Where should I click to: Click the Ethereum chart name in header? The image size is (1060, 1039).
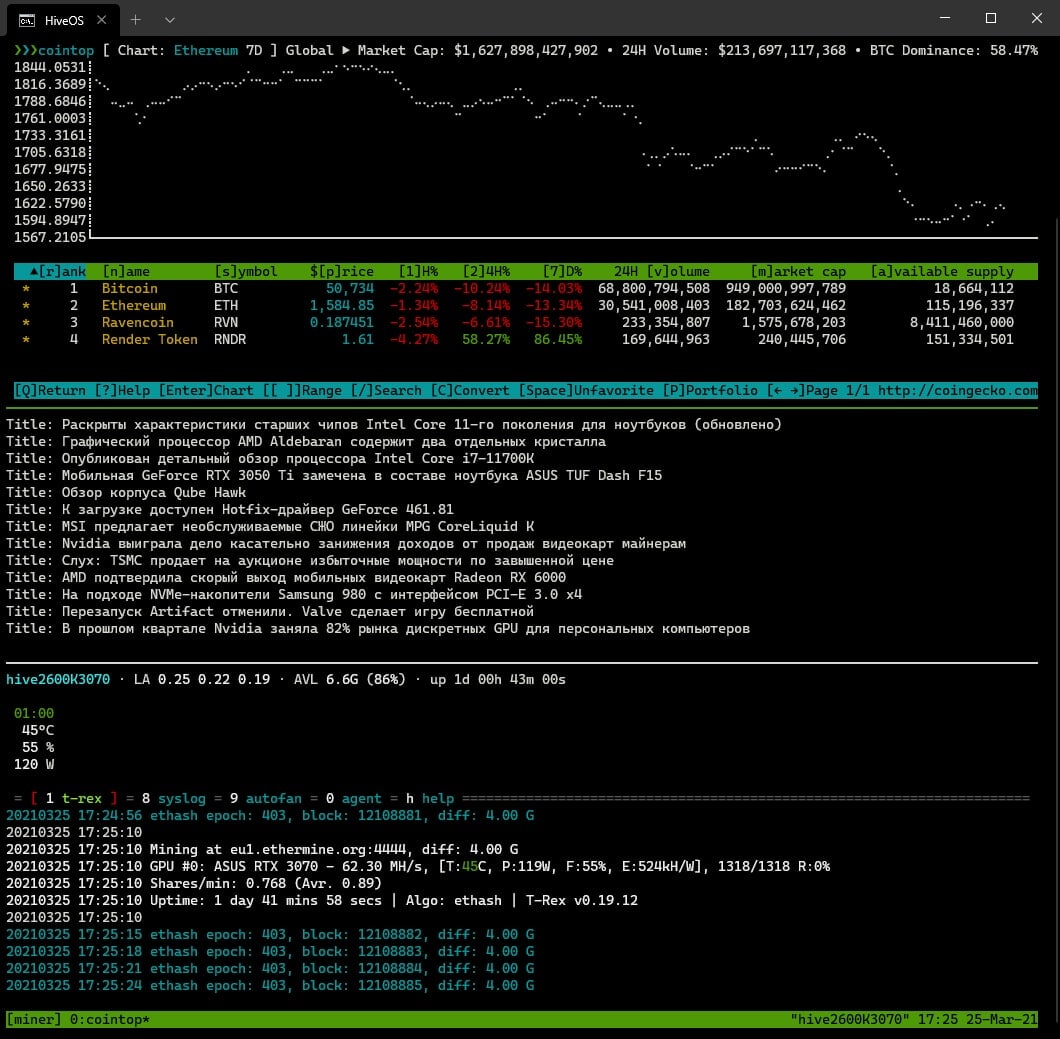point(206,51)
